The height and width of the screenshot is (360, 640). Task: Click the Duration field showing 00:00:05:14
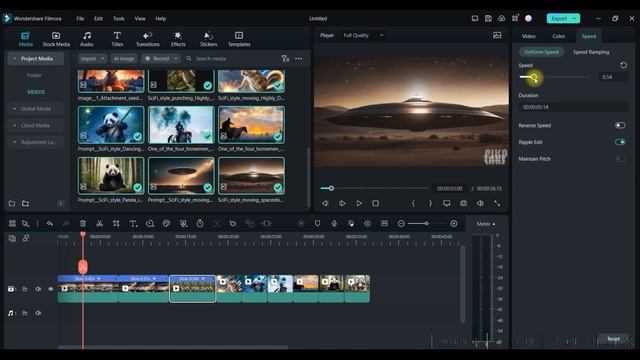tap(573, 107)
